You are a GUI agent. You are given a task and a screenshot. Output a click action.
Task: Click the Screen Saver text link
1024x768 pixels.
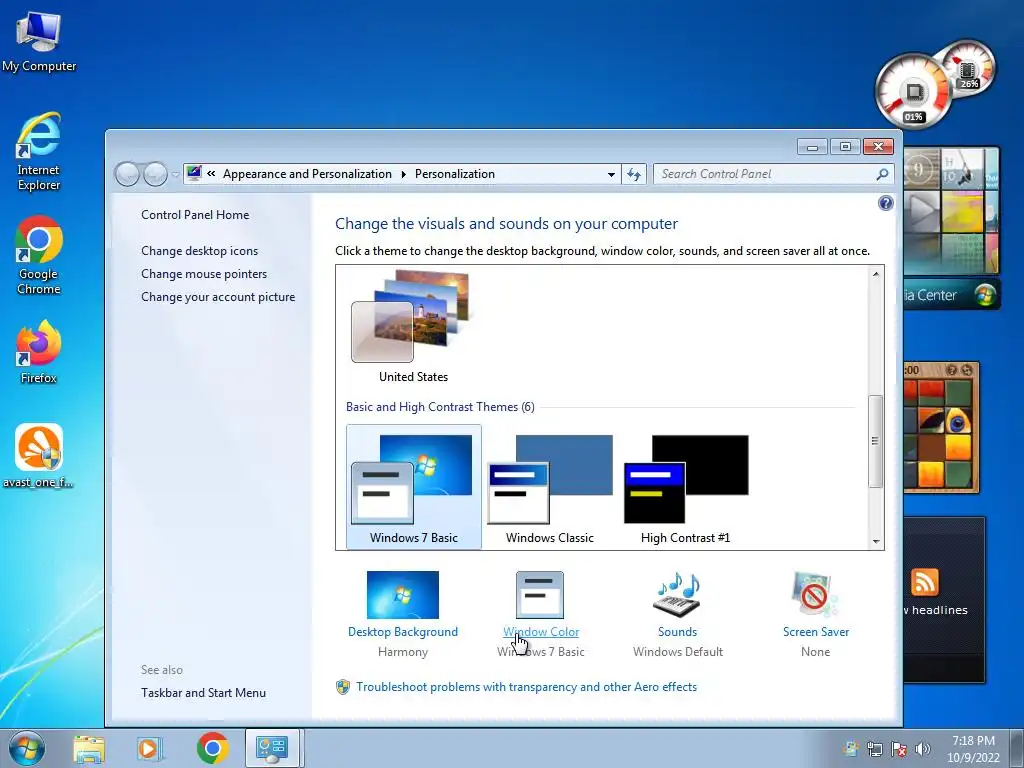click(x=816, y=632)
